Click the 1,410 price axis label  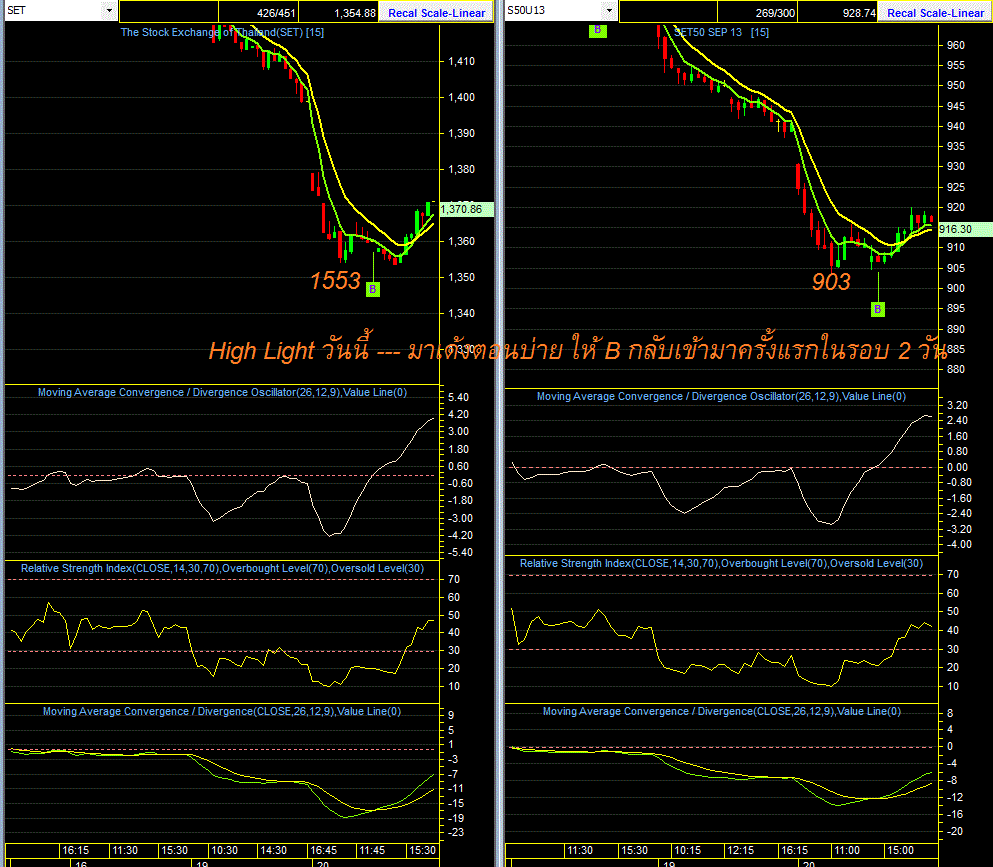pyautogui.click(x=462, y=61)
